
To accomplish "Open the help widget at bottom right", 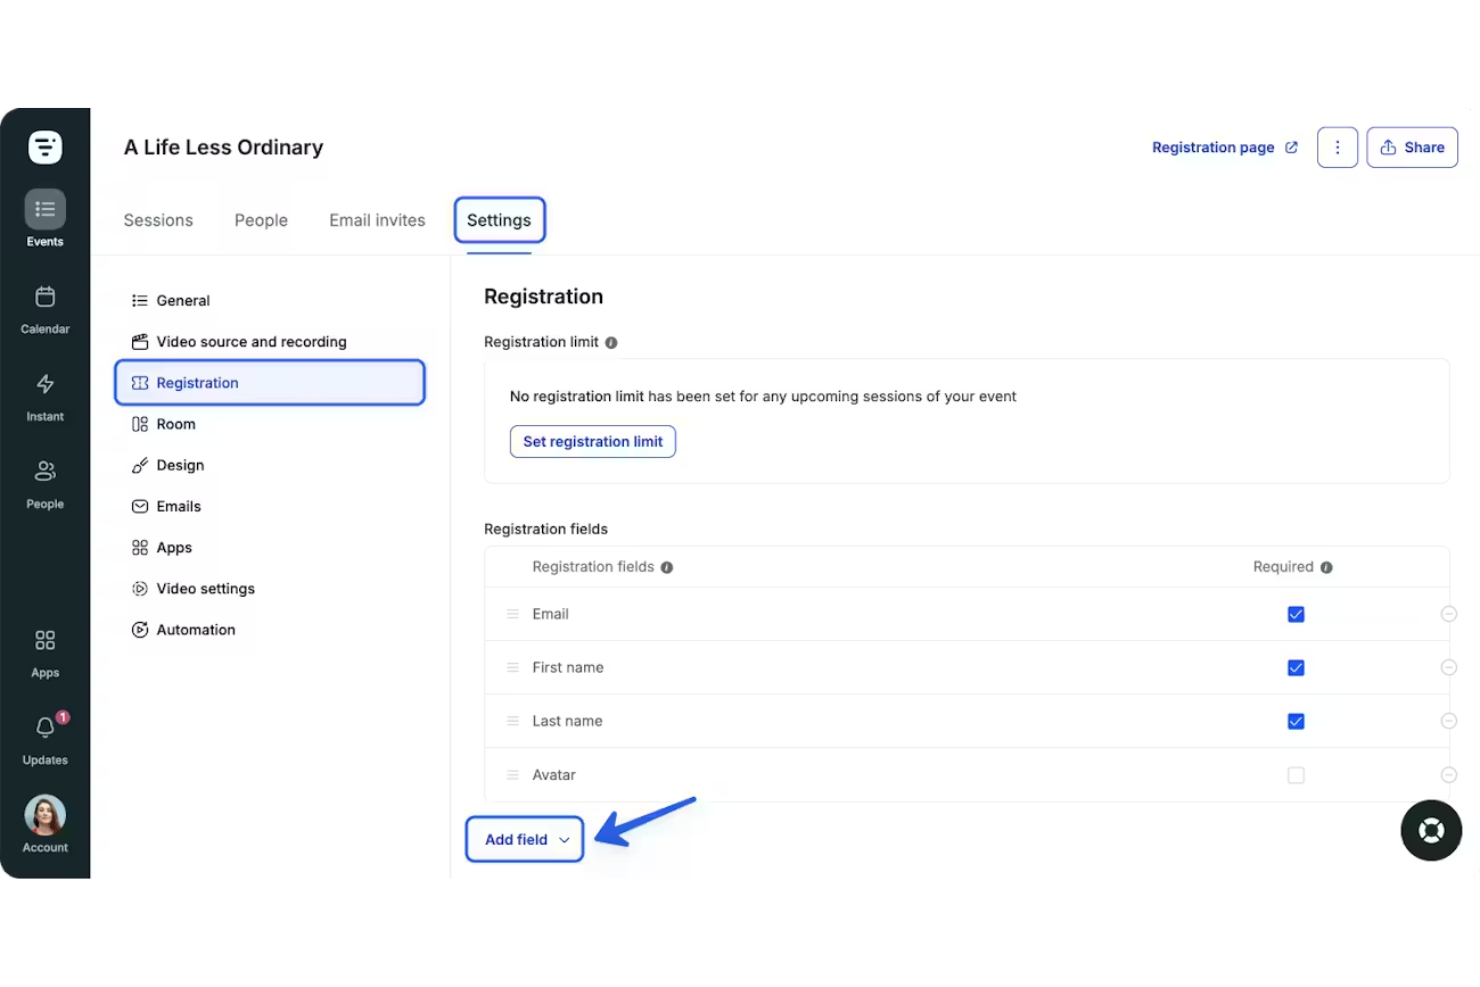I will pyautogui.click(x=1431, y=830).
